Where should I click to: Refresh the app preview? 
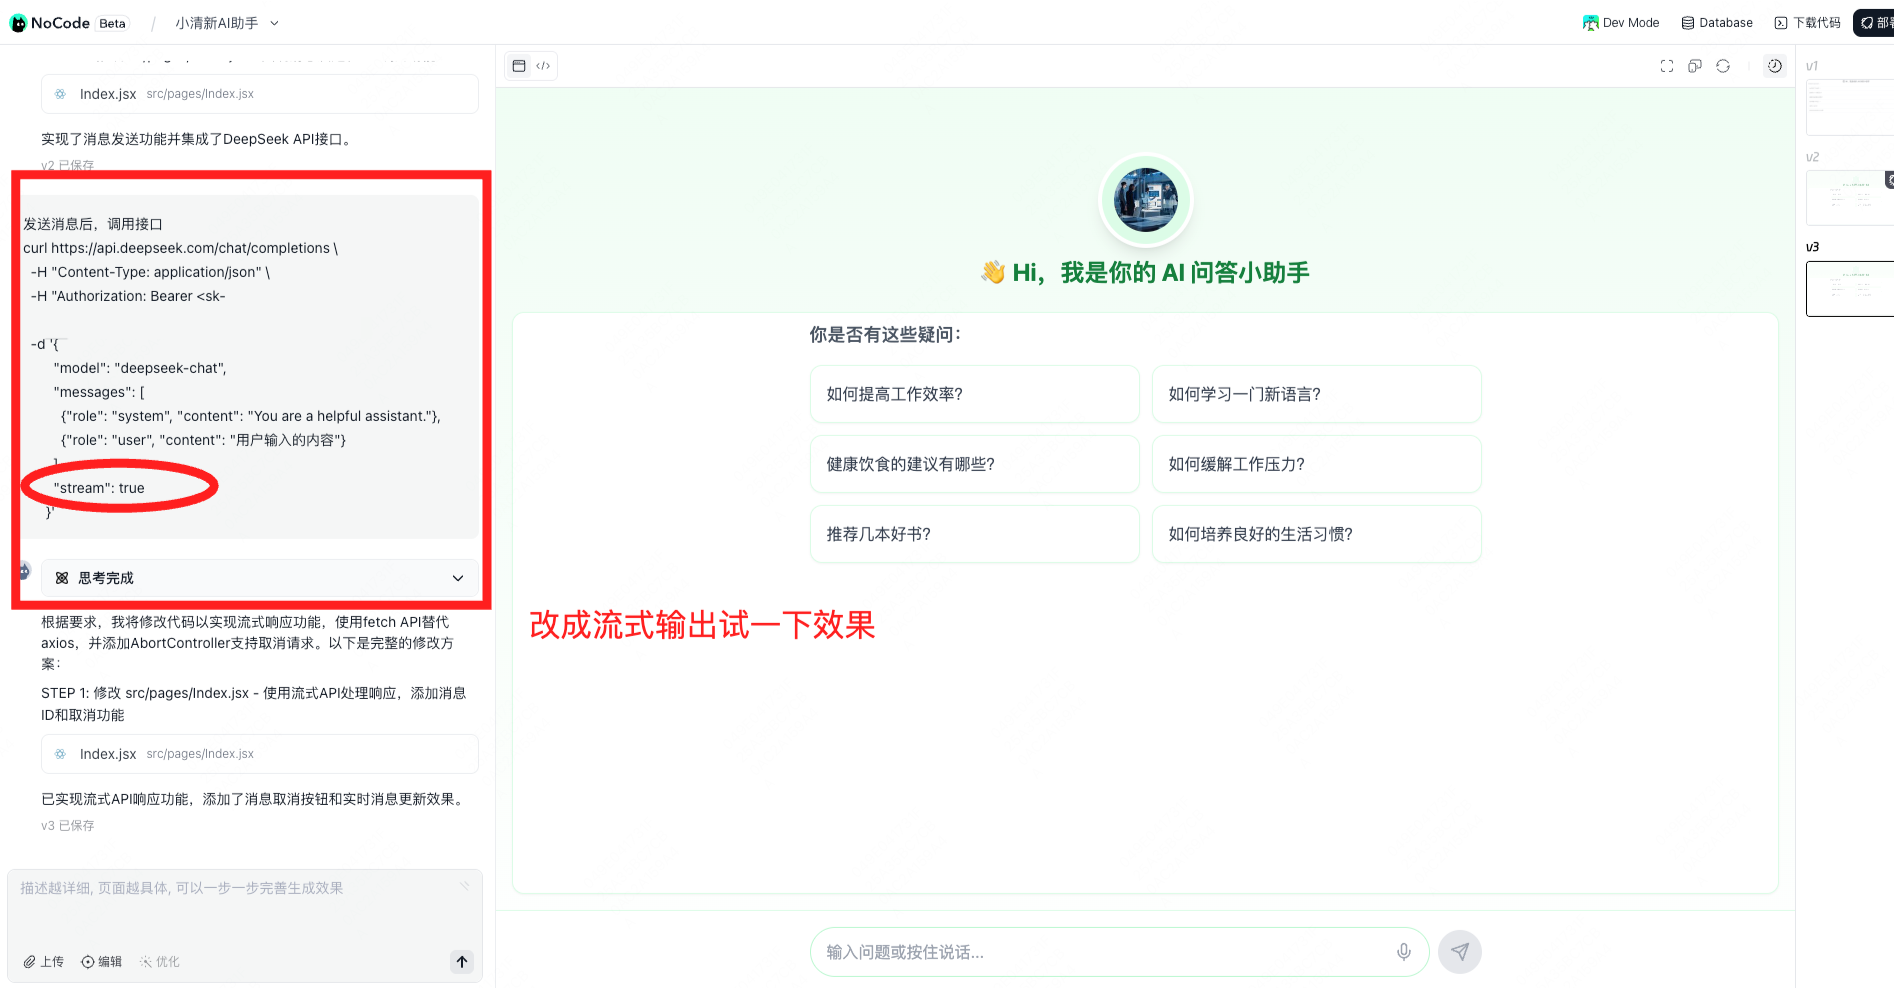point(1723,66)
